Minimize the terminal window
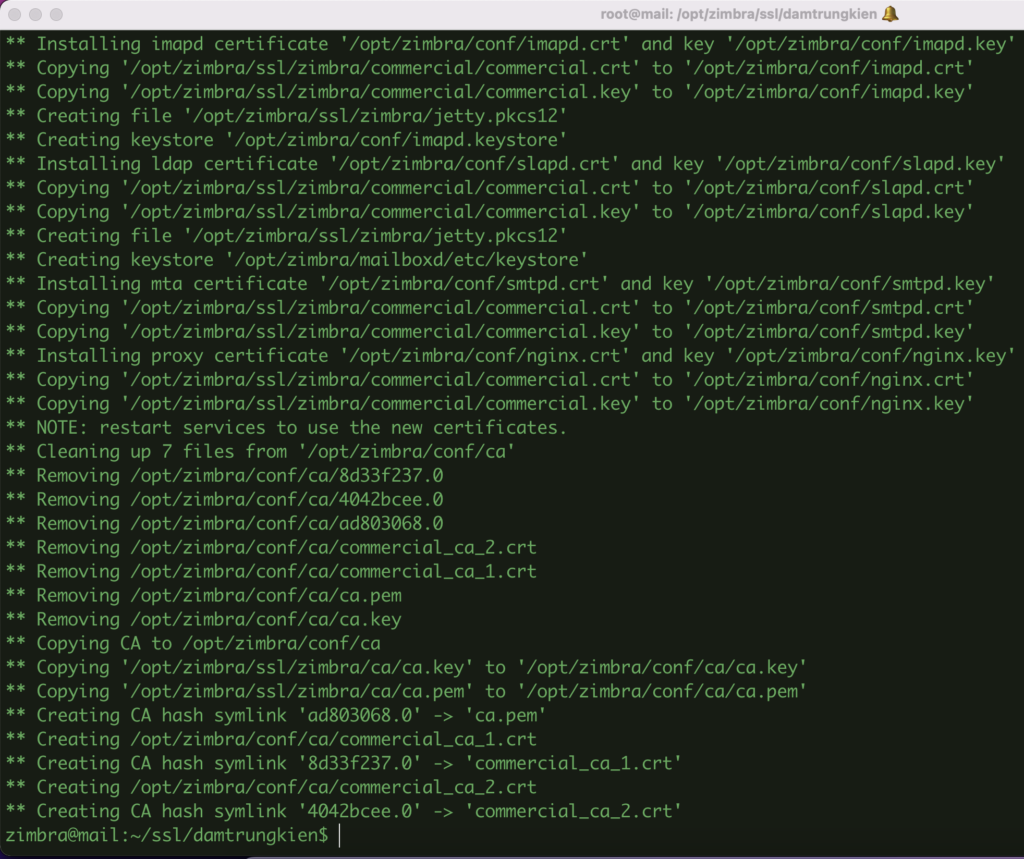1024x859 pixels. point(35,14)
